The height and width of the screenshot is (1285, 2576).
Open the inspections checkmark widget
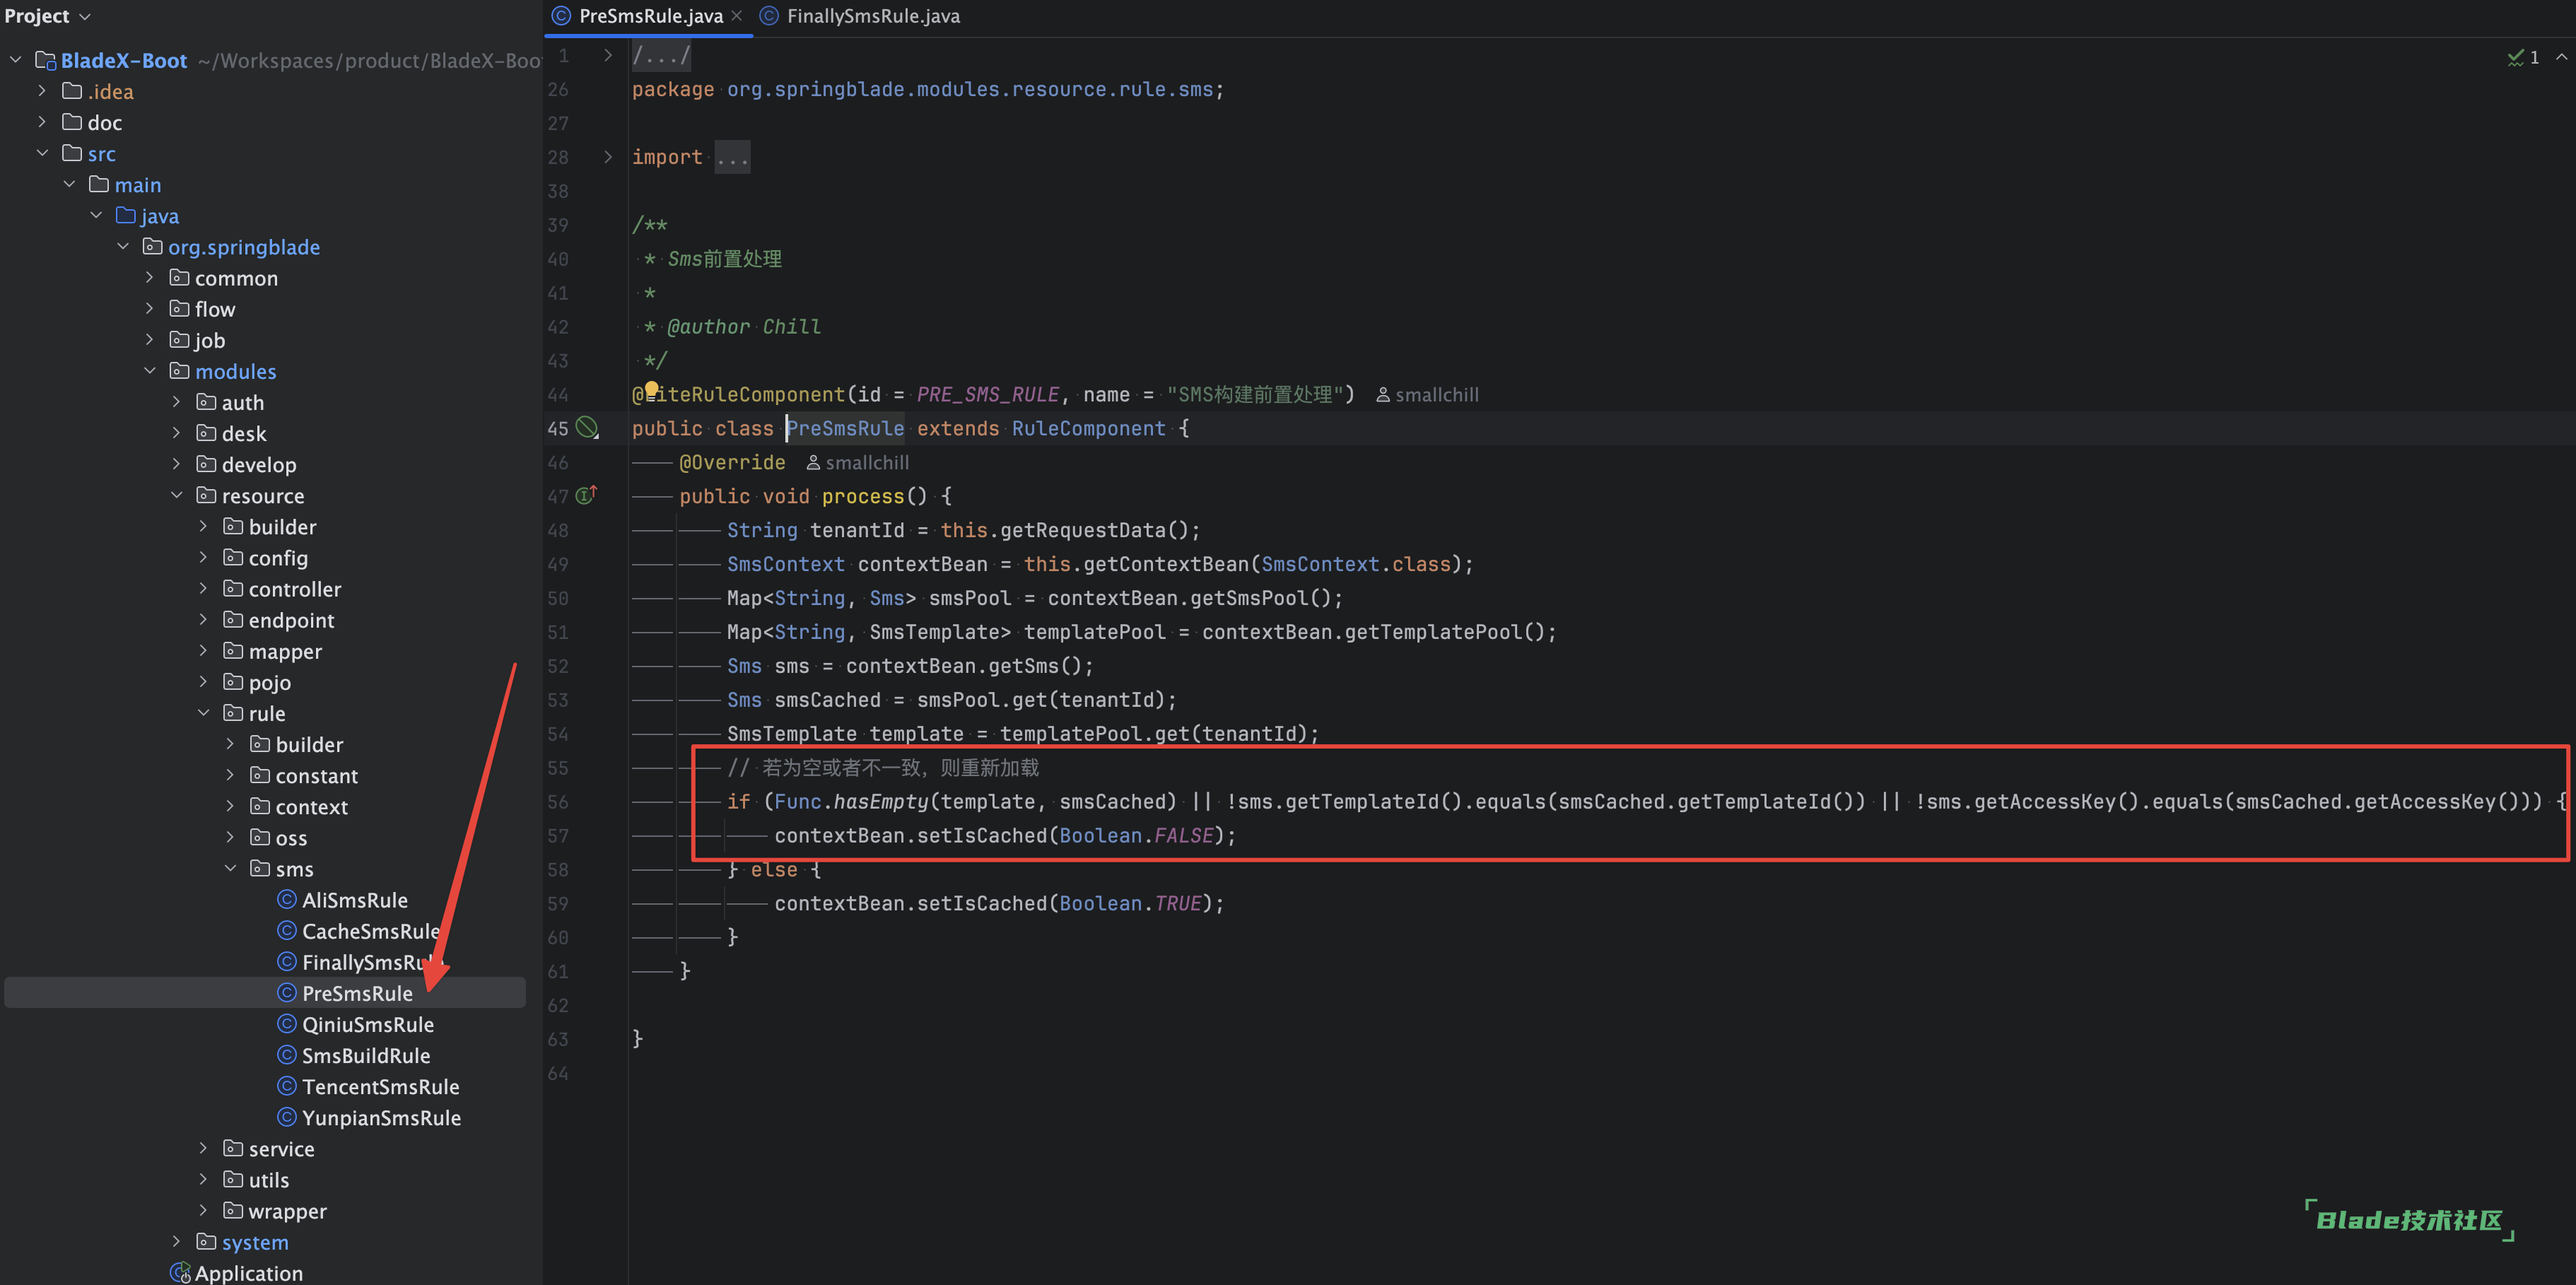2522,57
